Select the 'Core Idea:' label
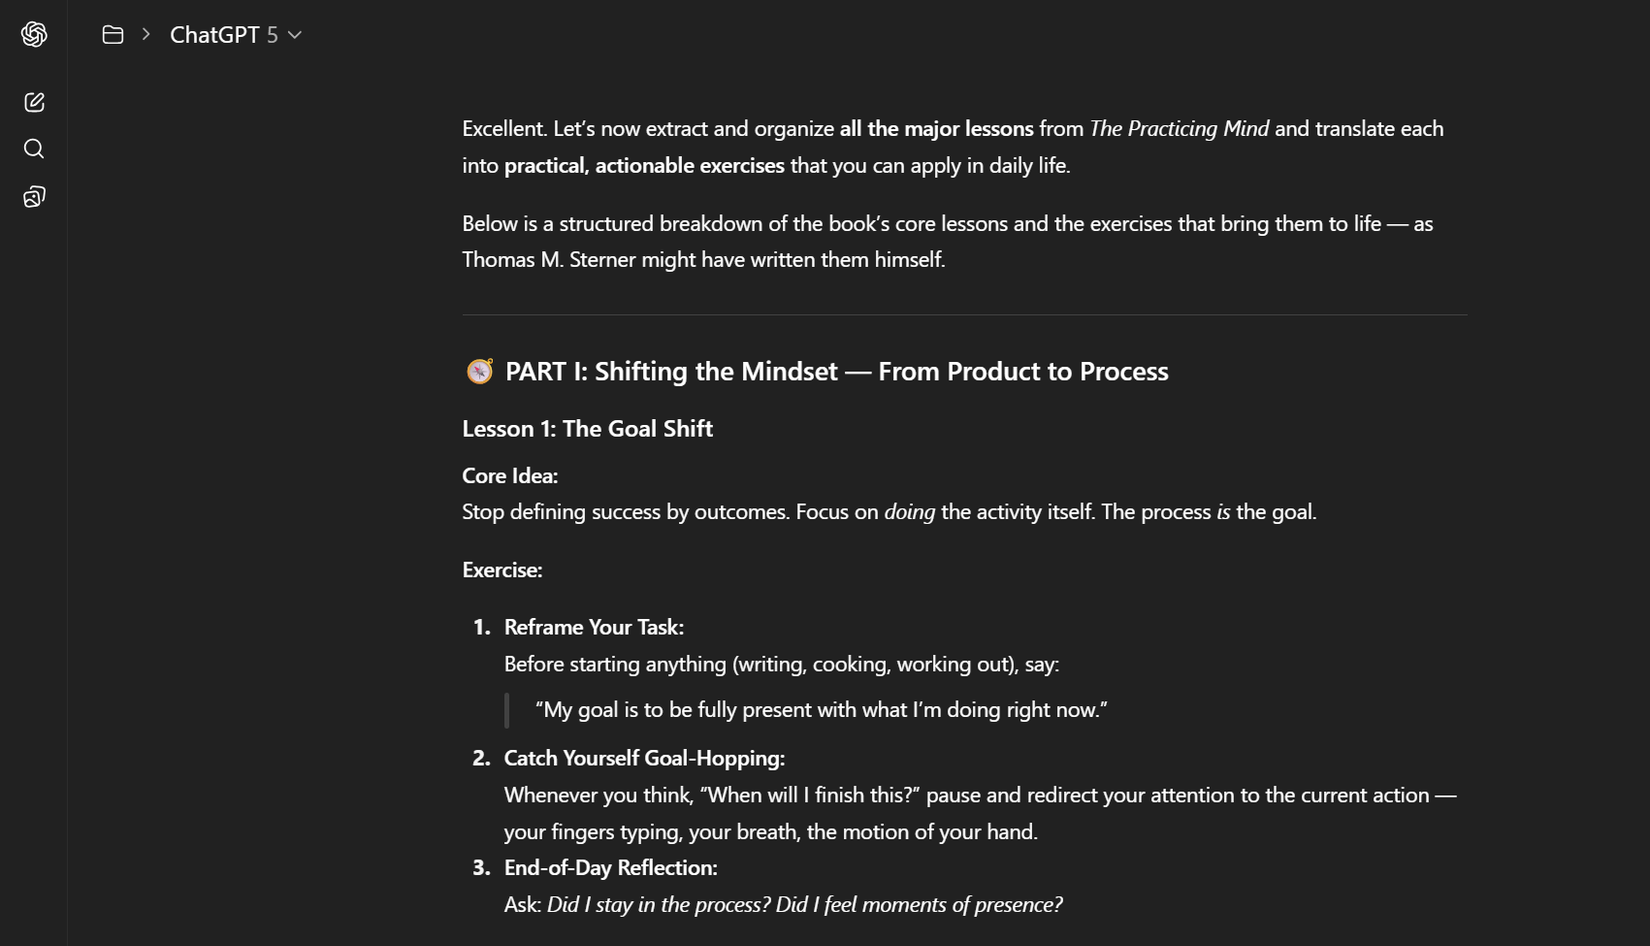This screenshot has height=946, width=1650. click(509, 475)
